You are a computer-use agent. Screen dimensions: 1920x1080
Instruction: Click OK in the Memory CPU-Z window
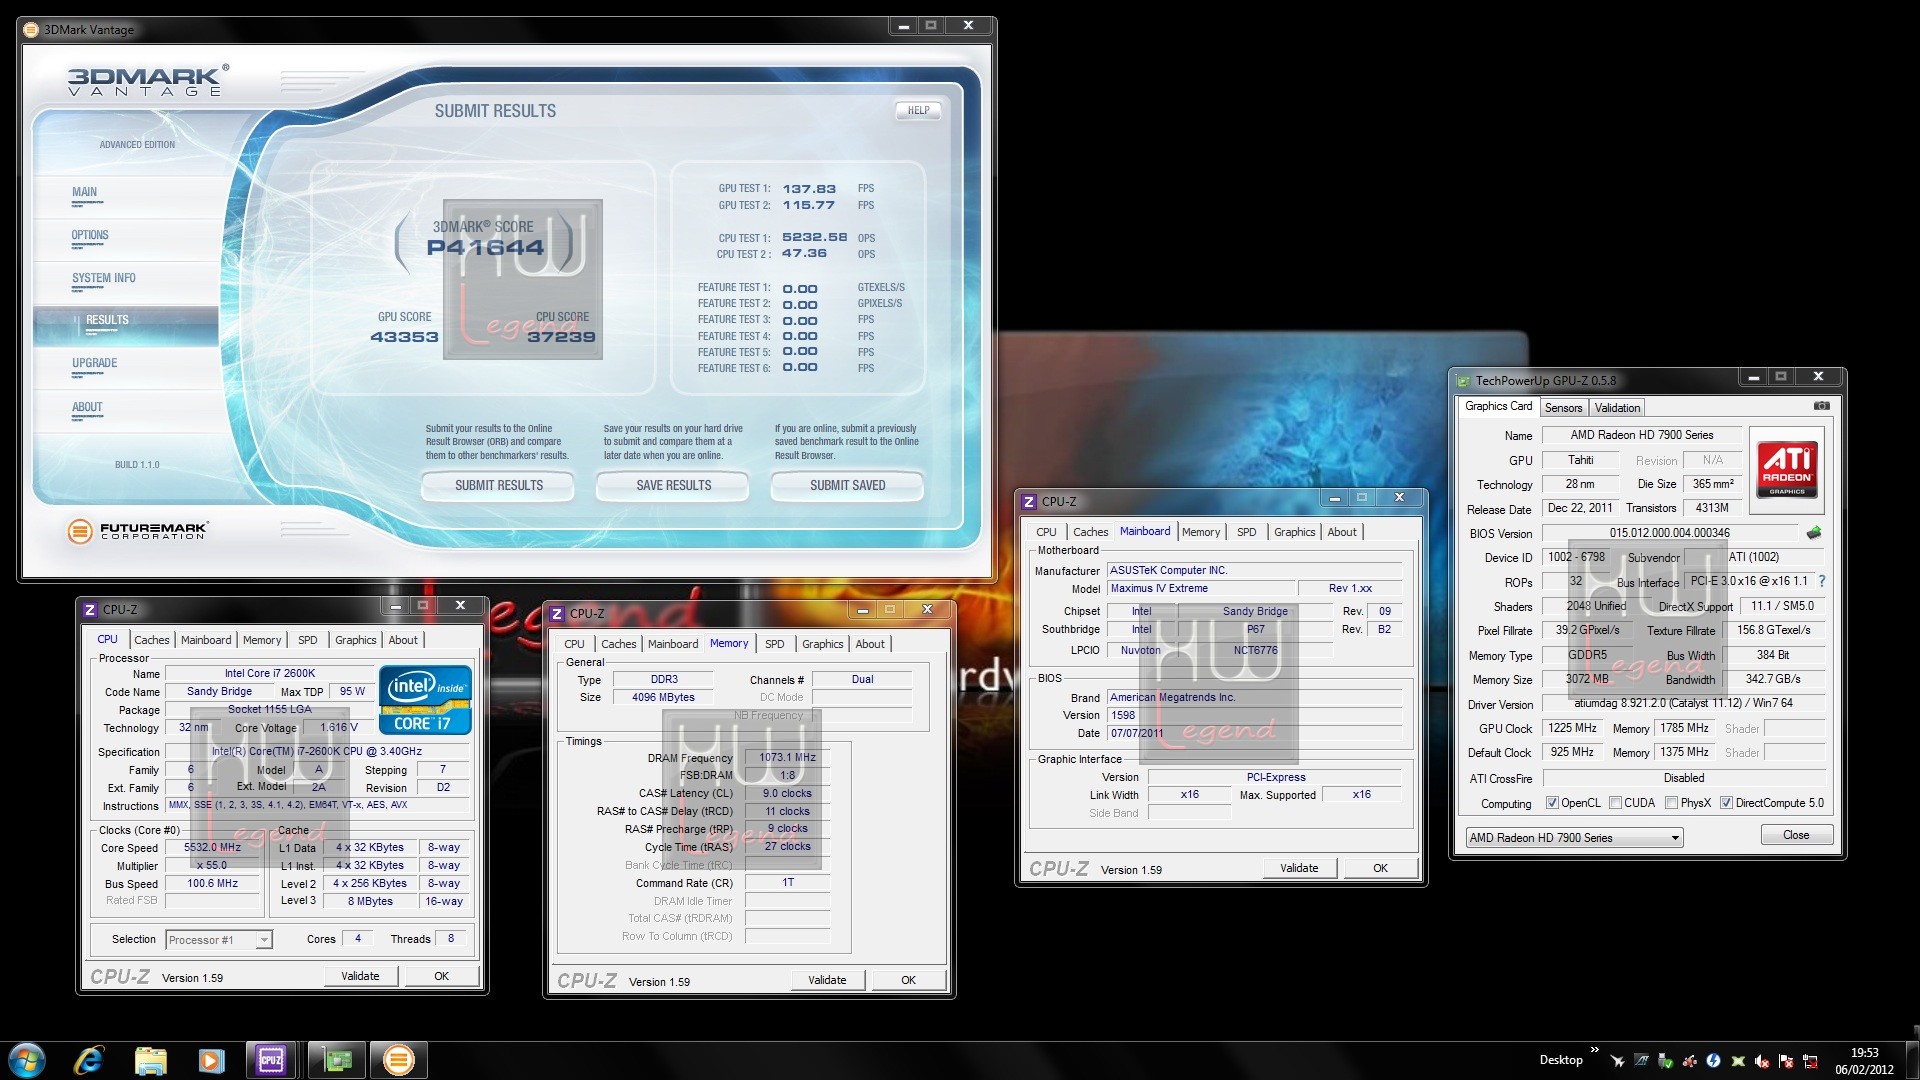click(908, 980)
